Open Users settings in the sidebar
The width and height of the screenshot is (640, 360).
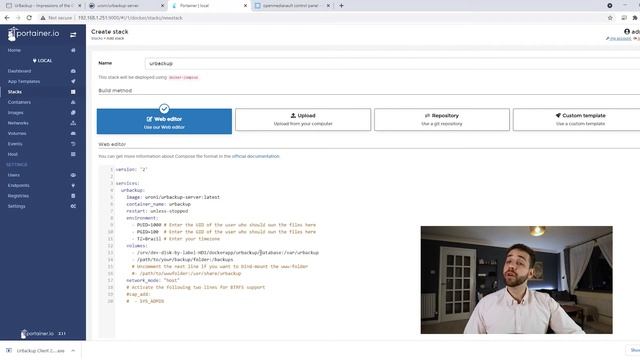(13, 175)
